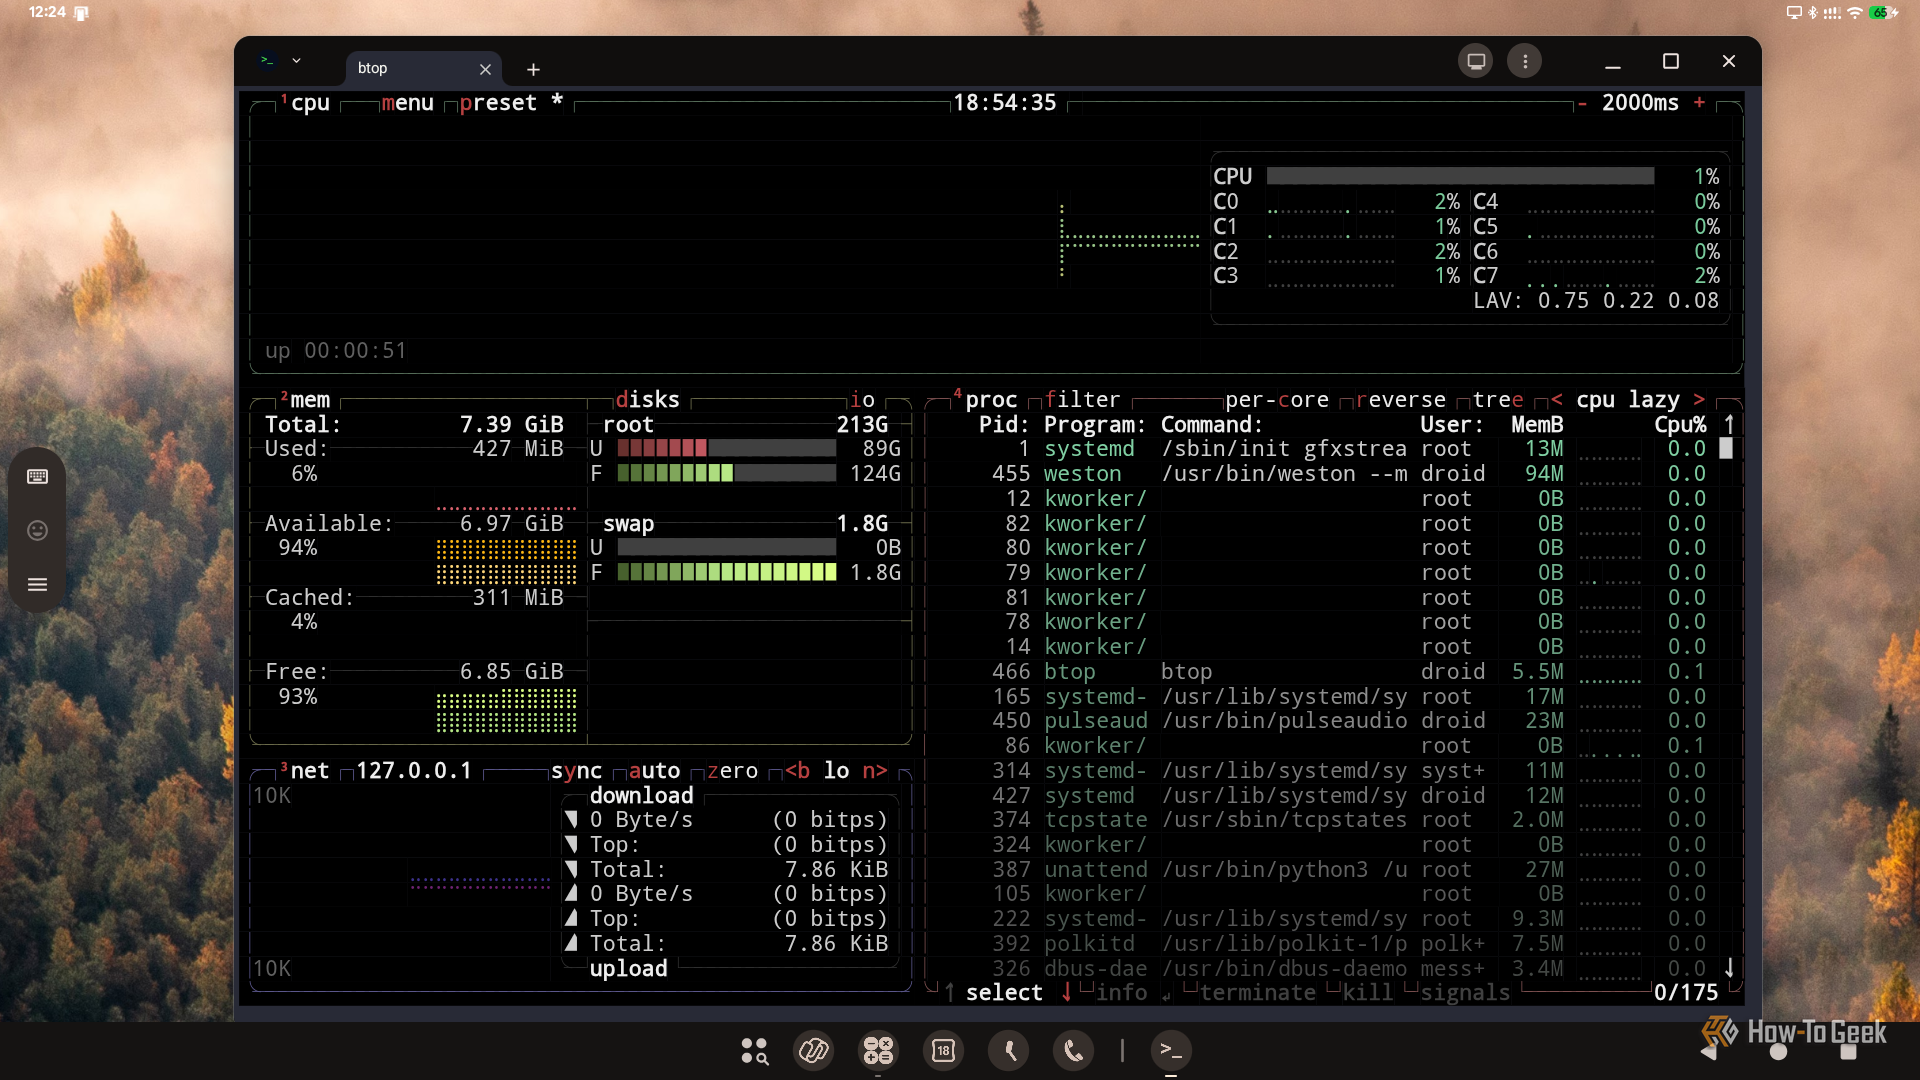Add a new terminal tab
Viewport: 1920px width, 1080px height.
533,69
